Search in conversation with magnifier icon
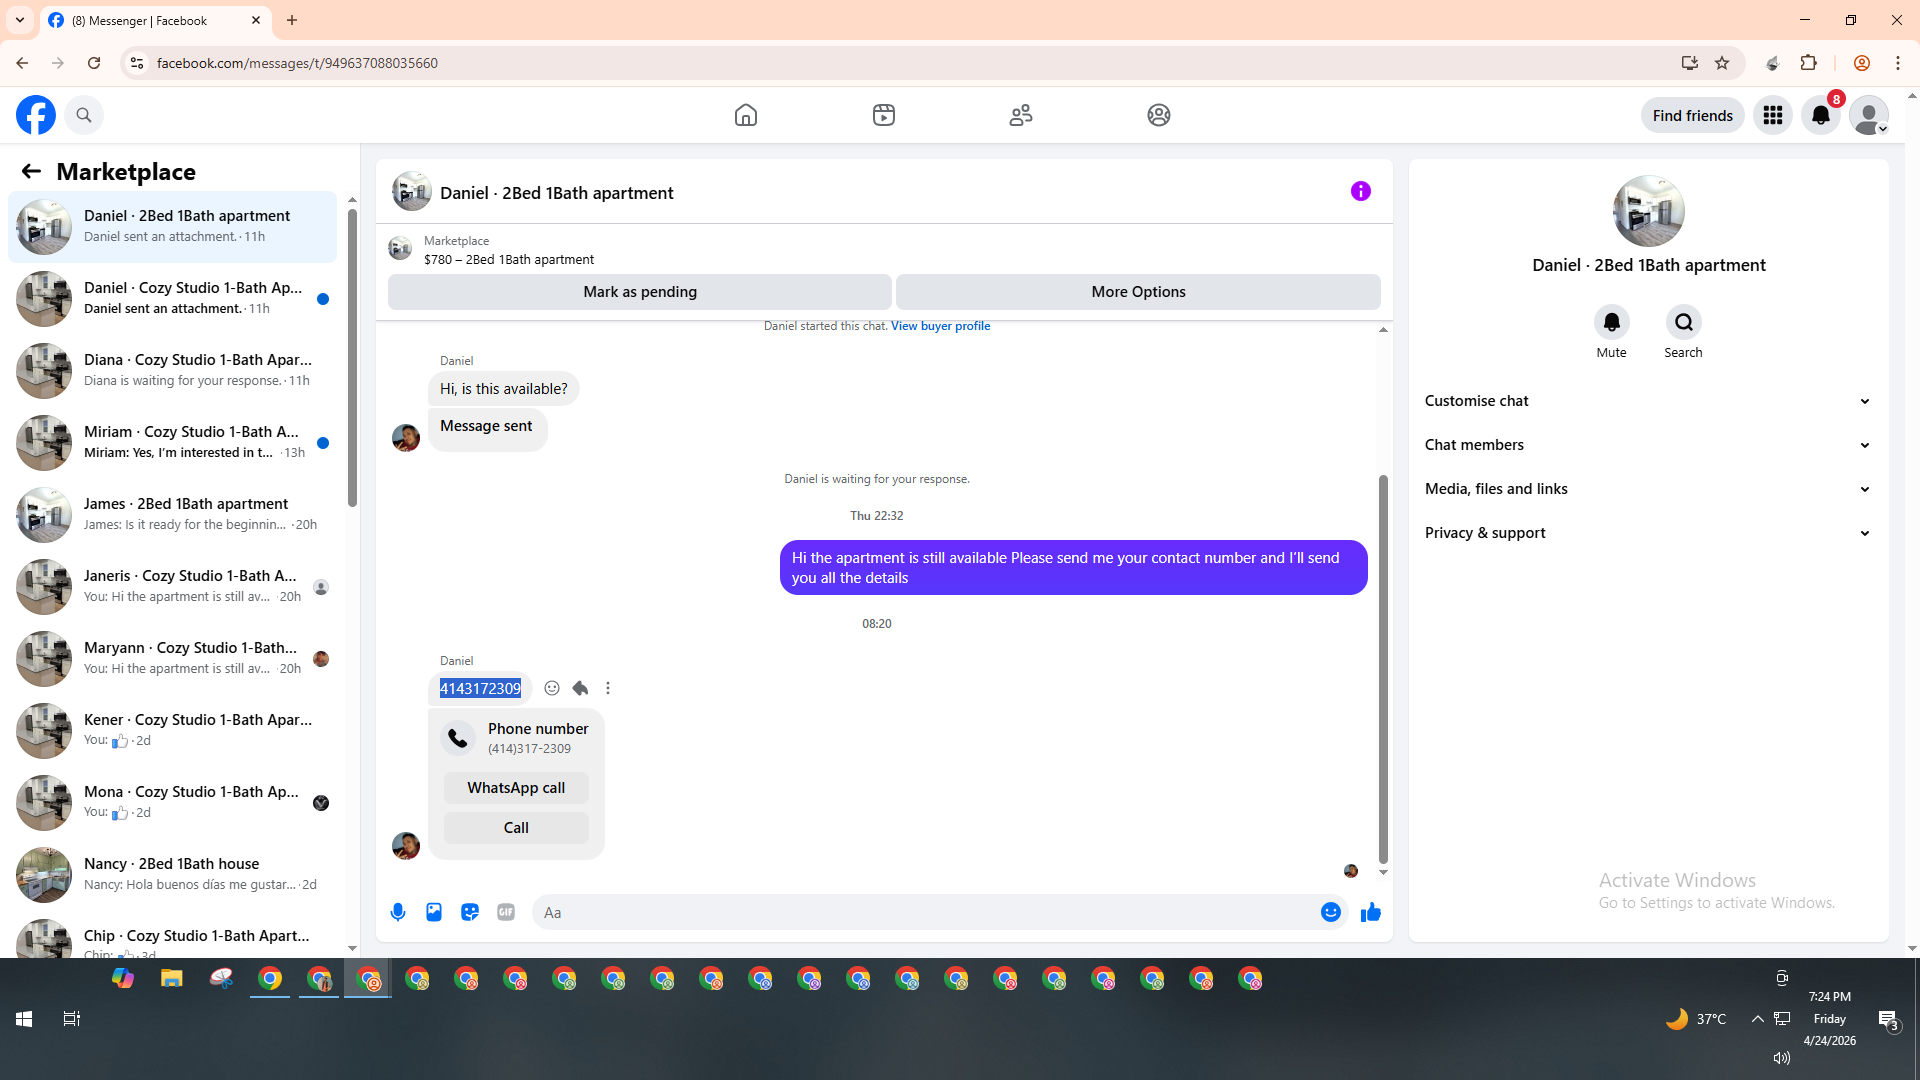Image resolution: width=1920 pixels, height=1080 pixels. pyautogui.click(x=1684, y=322)
